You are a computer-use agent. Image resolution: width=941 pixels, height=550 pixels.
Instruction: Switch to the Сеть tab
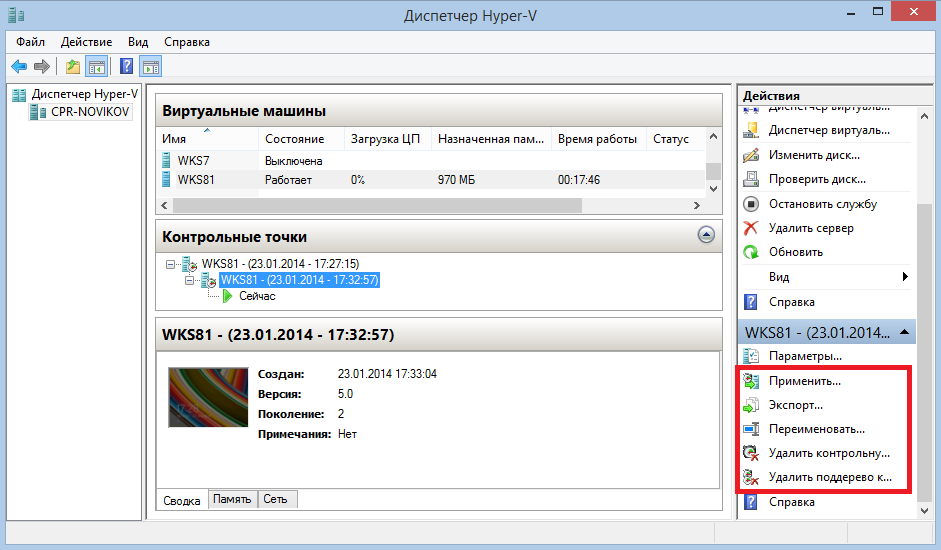pos(275,499)
